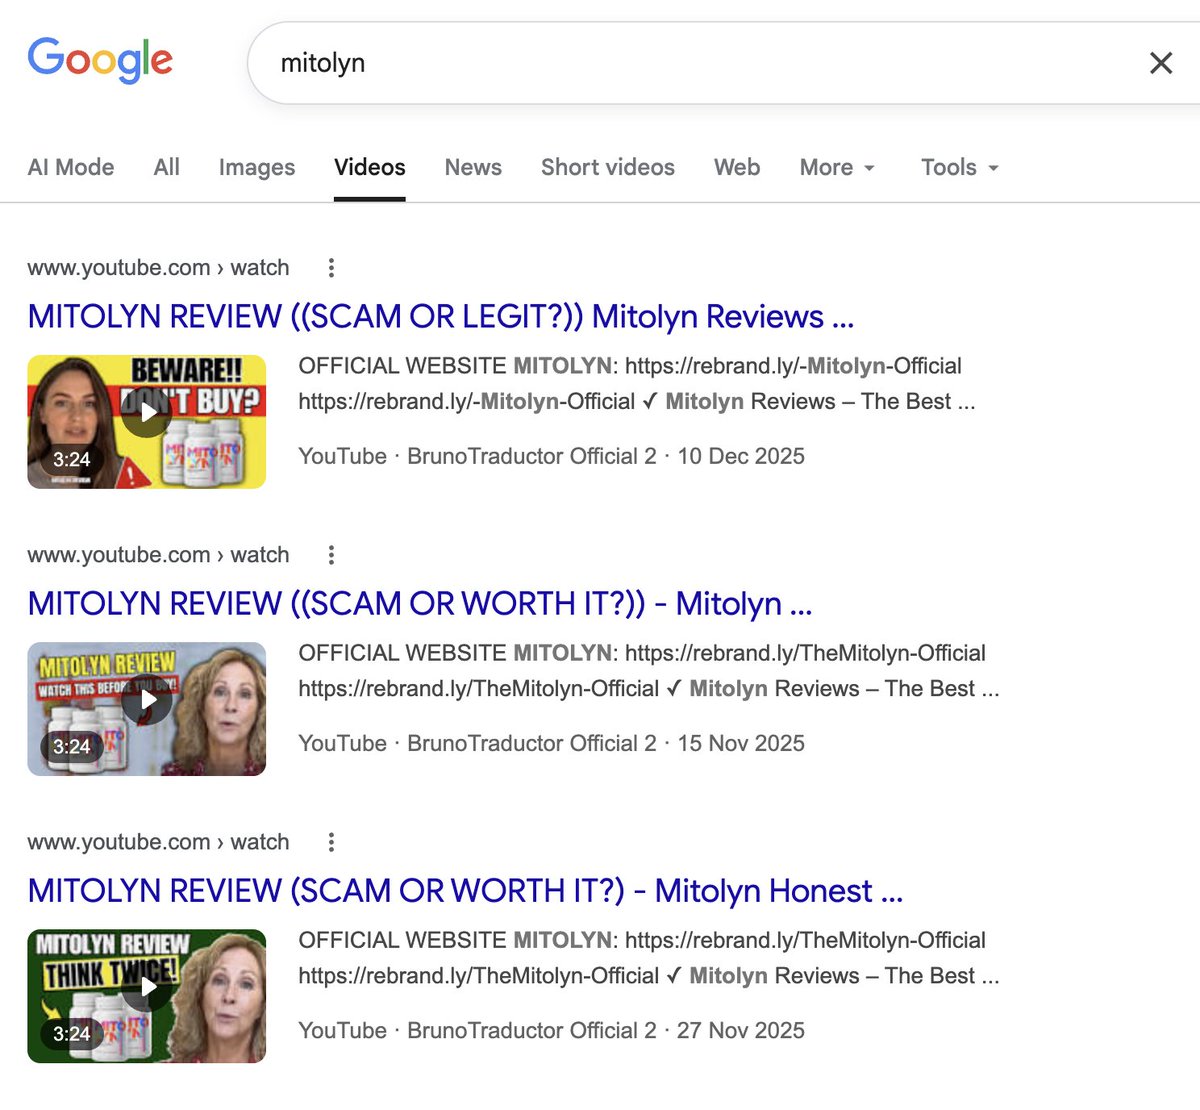
Task: Play the BEWARE DON'T BUY video thumbnail
Action: [x=147, y=422]
